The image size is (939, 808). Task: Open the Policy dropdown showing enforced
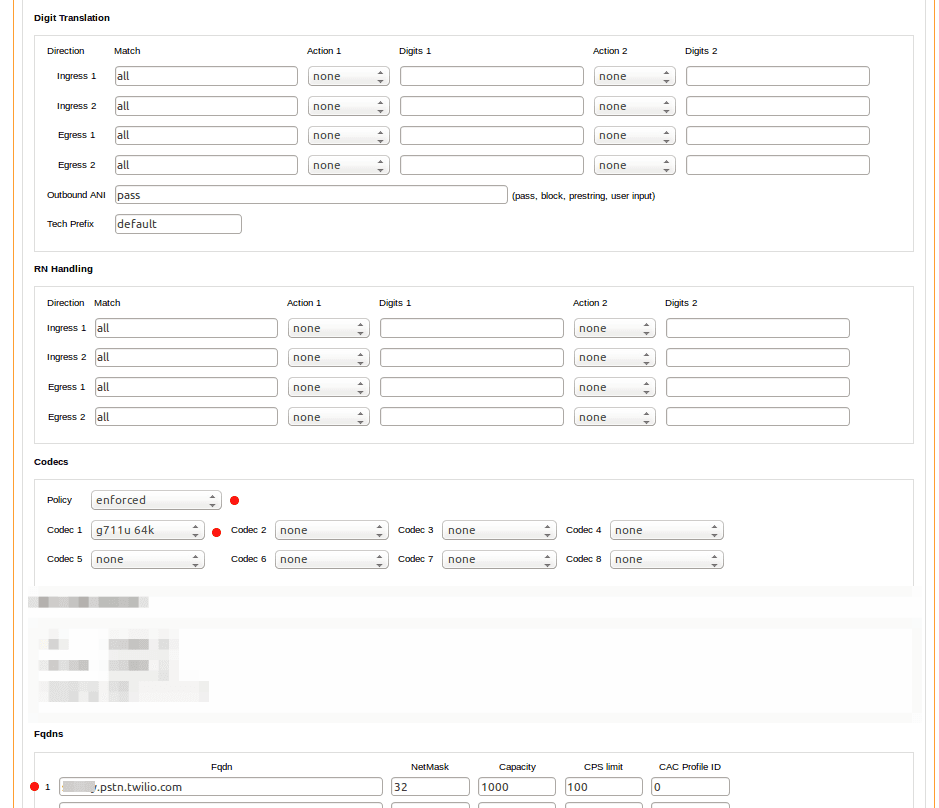tap(155, 500)
